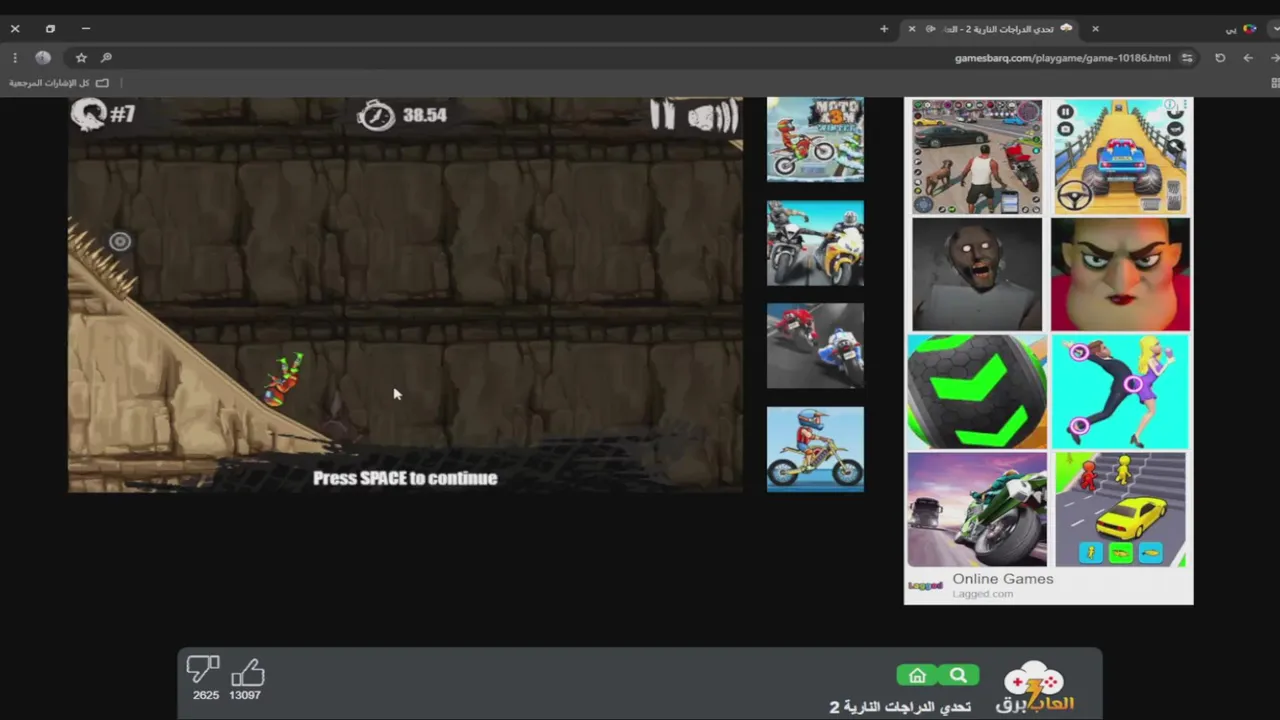Click the Online Games ad title
1280x720 pixels.
point(1003,579)
